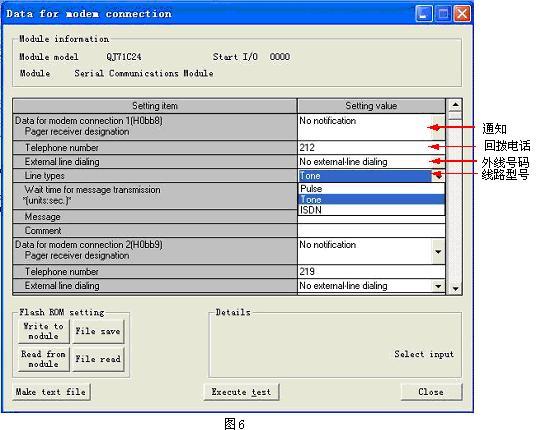The width and height of the screenshot is (540, 430).
Task: Click Read from module button
Action: [44, 359]
